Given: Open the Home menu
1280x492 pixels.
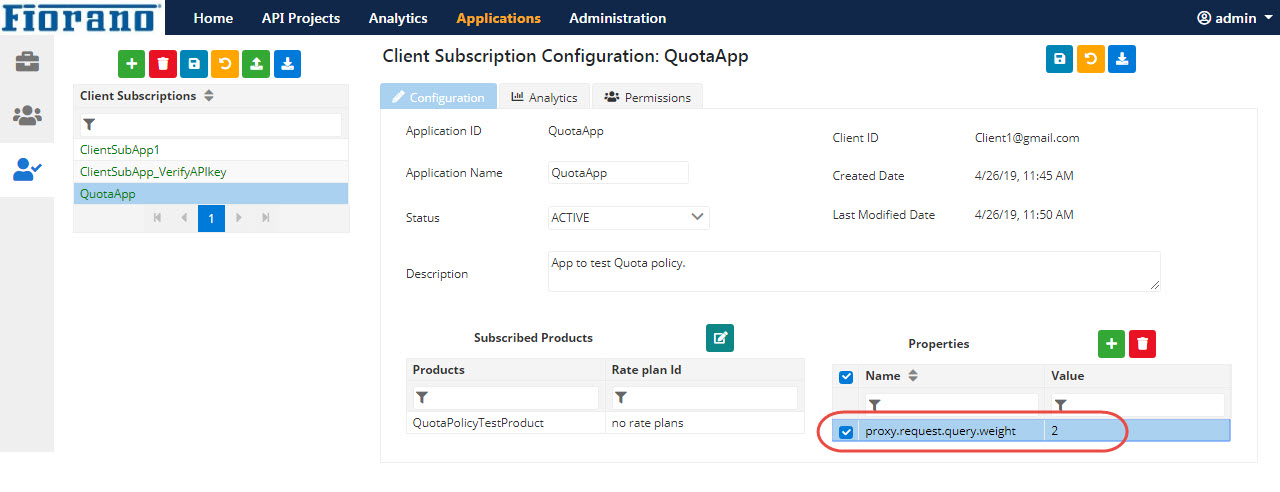Looking at the screenshot, I should tap(213, 18).
